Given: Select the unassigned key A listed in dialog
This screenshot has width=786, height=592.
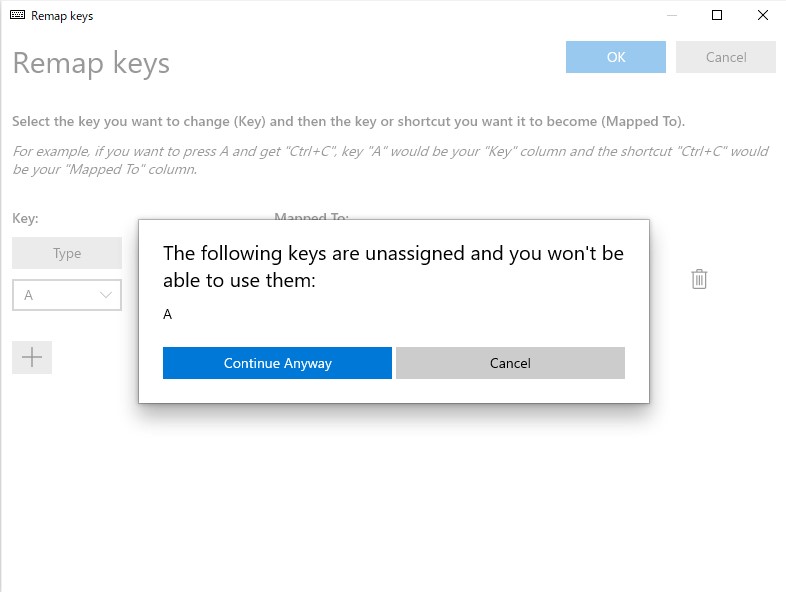Looking at the screenshot, I should 168,314.
